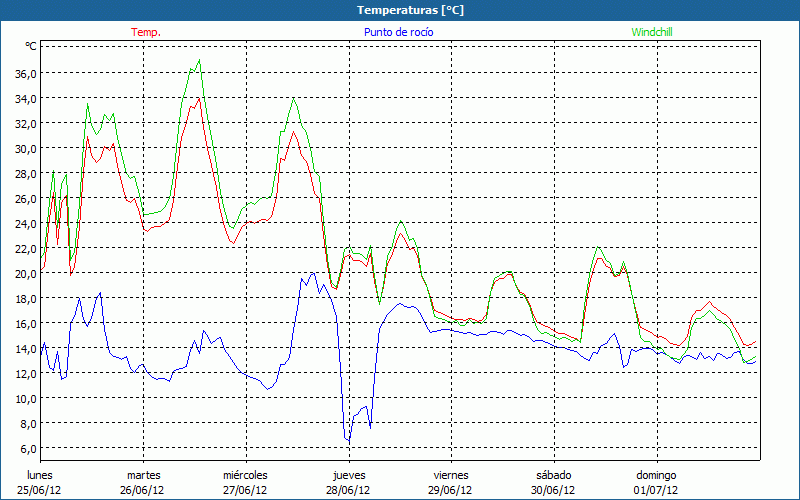Screen dimensions: 800x500
Task: Click the 36,0 y-axis value
Action: click(25, 73)
